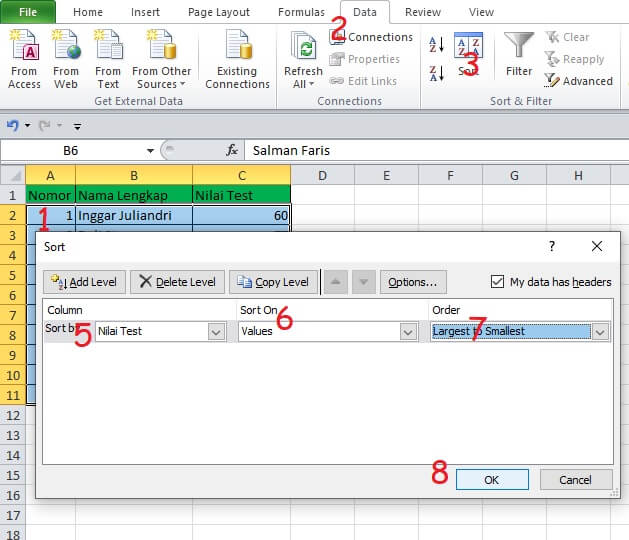Sort Z to A descending
This screenshot has height=540, width=629.
click(x=436, y=73)
